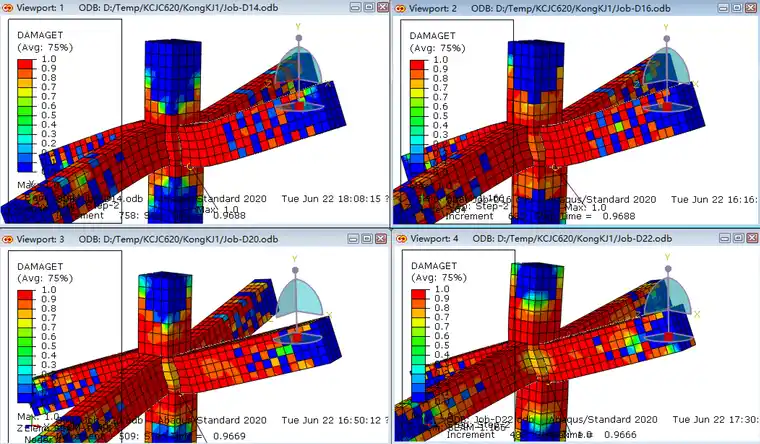The width and height of the screenshot is (760, 444).
Task: Click the 3D view compass in Viewport 4
Action: [x=673, y=302]
